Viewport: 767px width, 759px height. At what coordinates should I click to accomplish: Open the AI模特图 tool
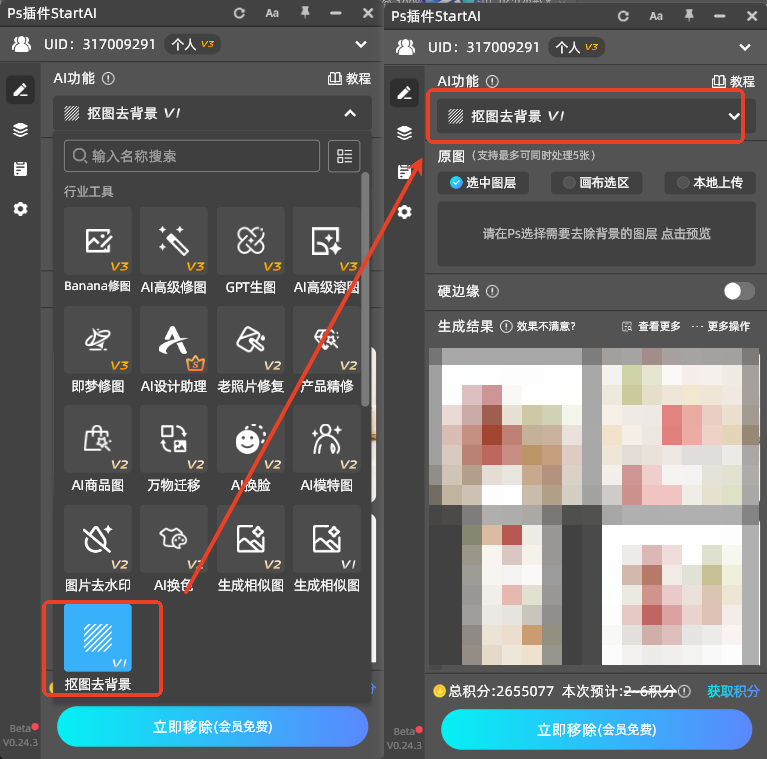click(326, 449)
